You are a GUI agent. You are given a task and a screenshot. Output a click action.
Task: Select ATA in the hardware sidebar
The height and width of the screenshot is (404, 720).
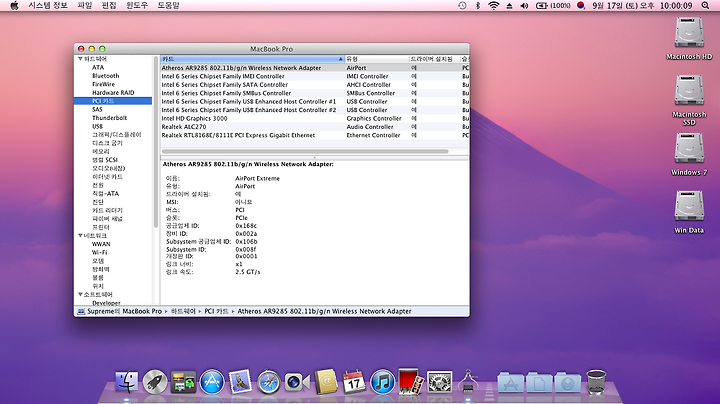click(98, 67)
